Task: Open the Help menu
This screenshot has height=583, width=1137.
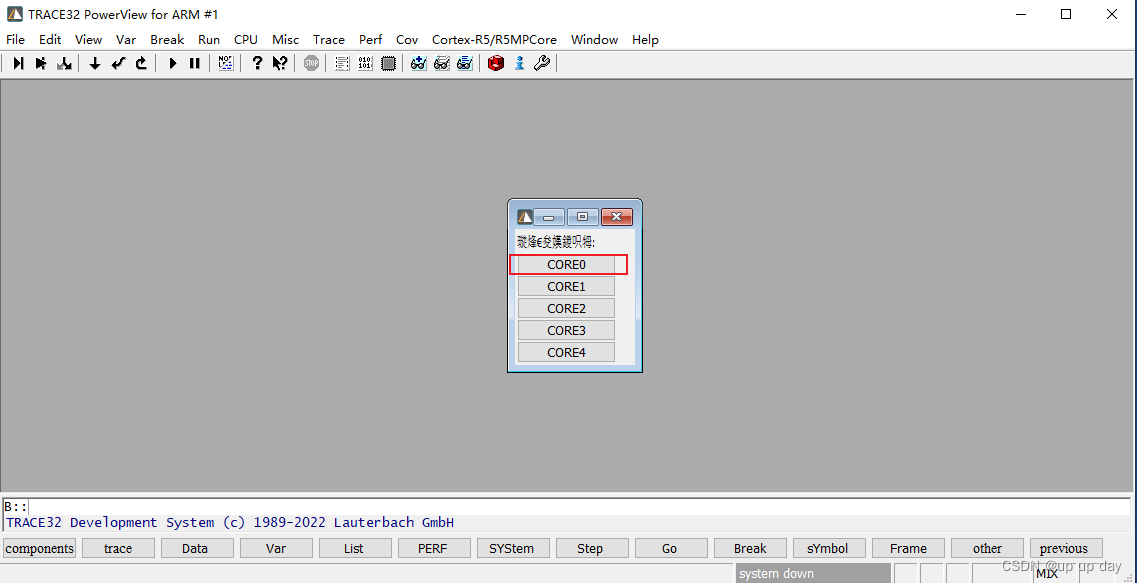Action: pos(645,39)
